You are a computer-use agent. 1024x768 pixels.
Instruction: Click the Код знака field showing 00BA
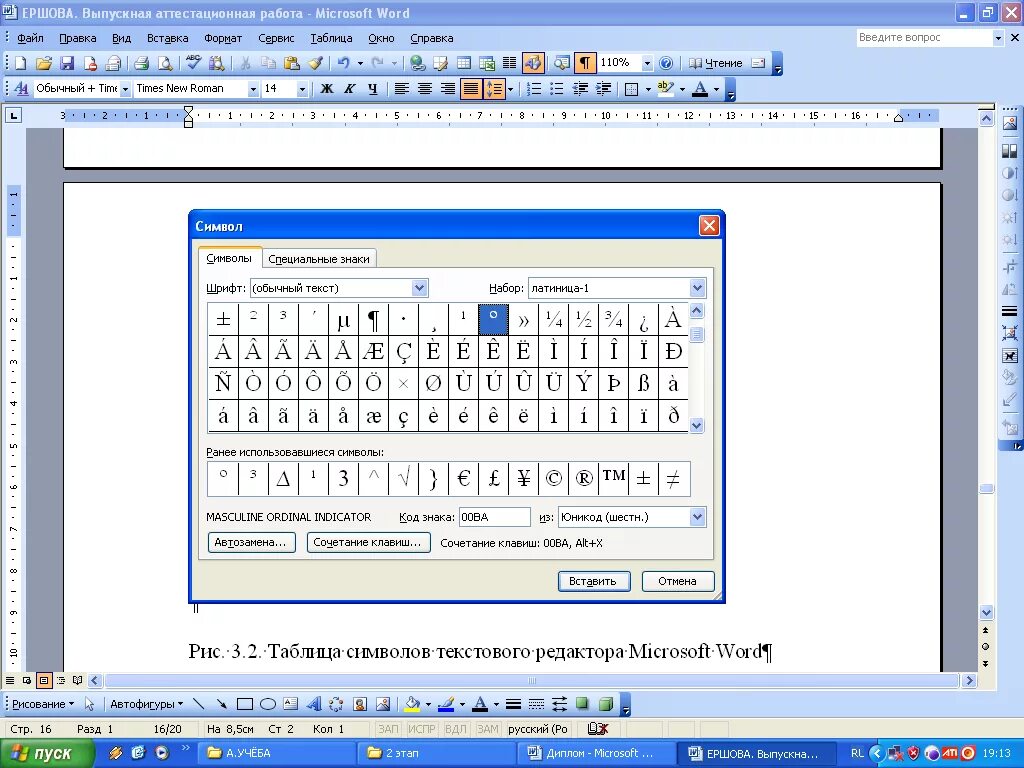(x=494, y=517)
